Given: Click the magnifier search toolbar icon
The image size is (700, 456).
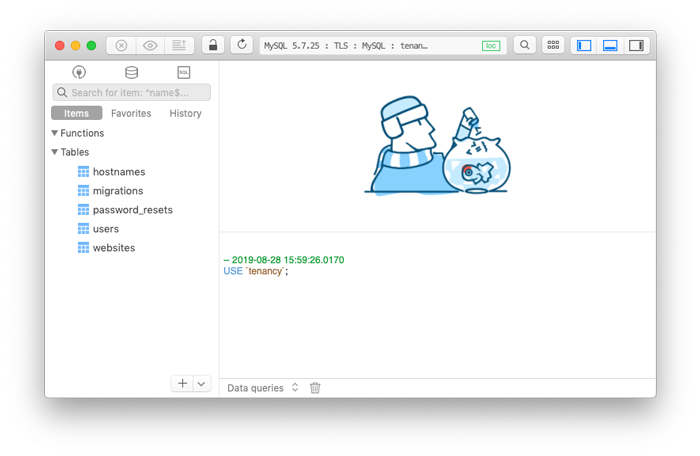Looking at the screenshot, I should [525, 45].
